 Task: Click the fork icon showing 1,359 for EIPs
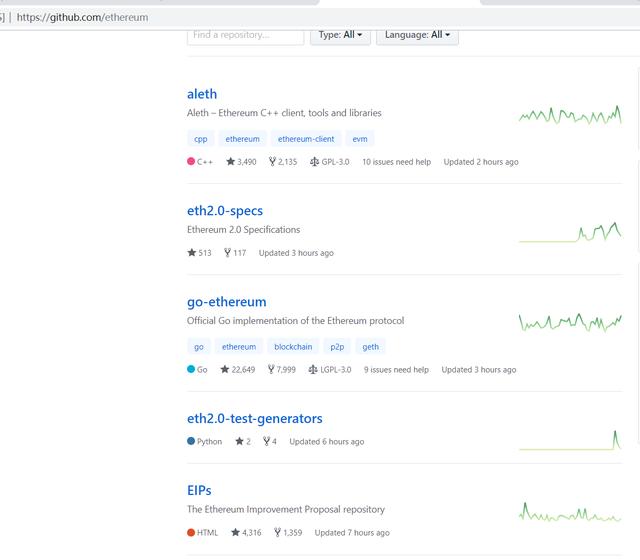pyautogui.click(x=277, y=532)
